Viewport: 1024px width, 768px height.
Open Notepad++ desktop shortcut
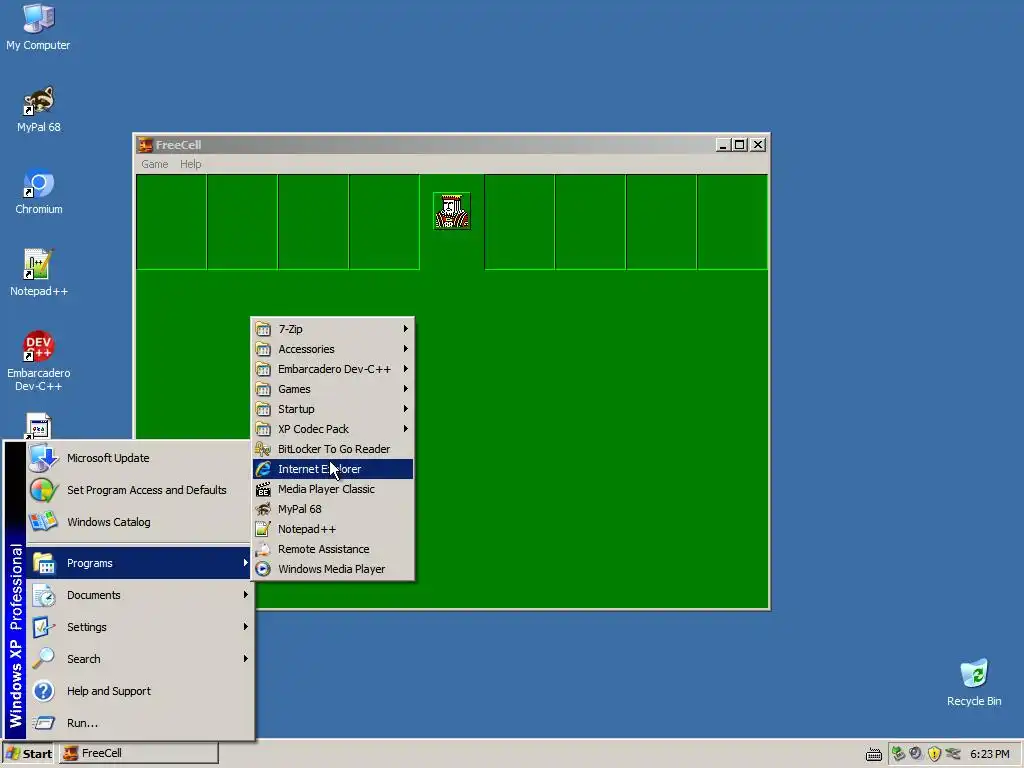pos(38,274)
